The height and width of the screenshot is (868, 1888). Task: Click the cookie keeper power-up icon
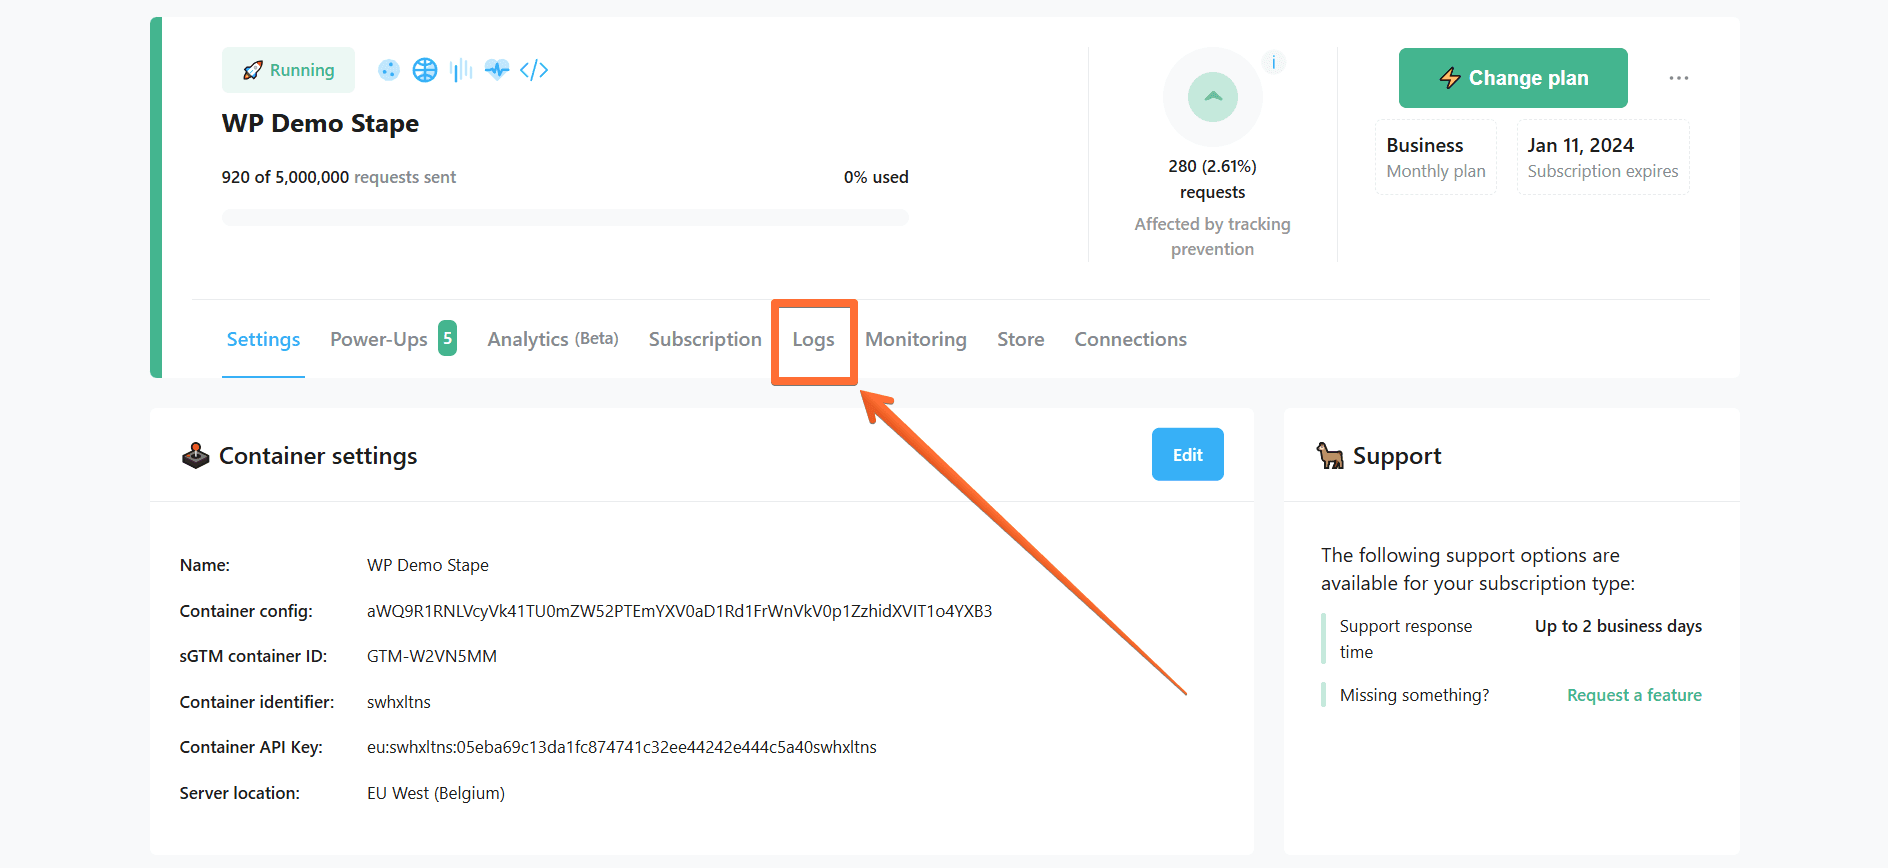(x=389, y=70)
